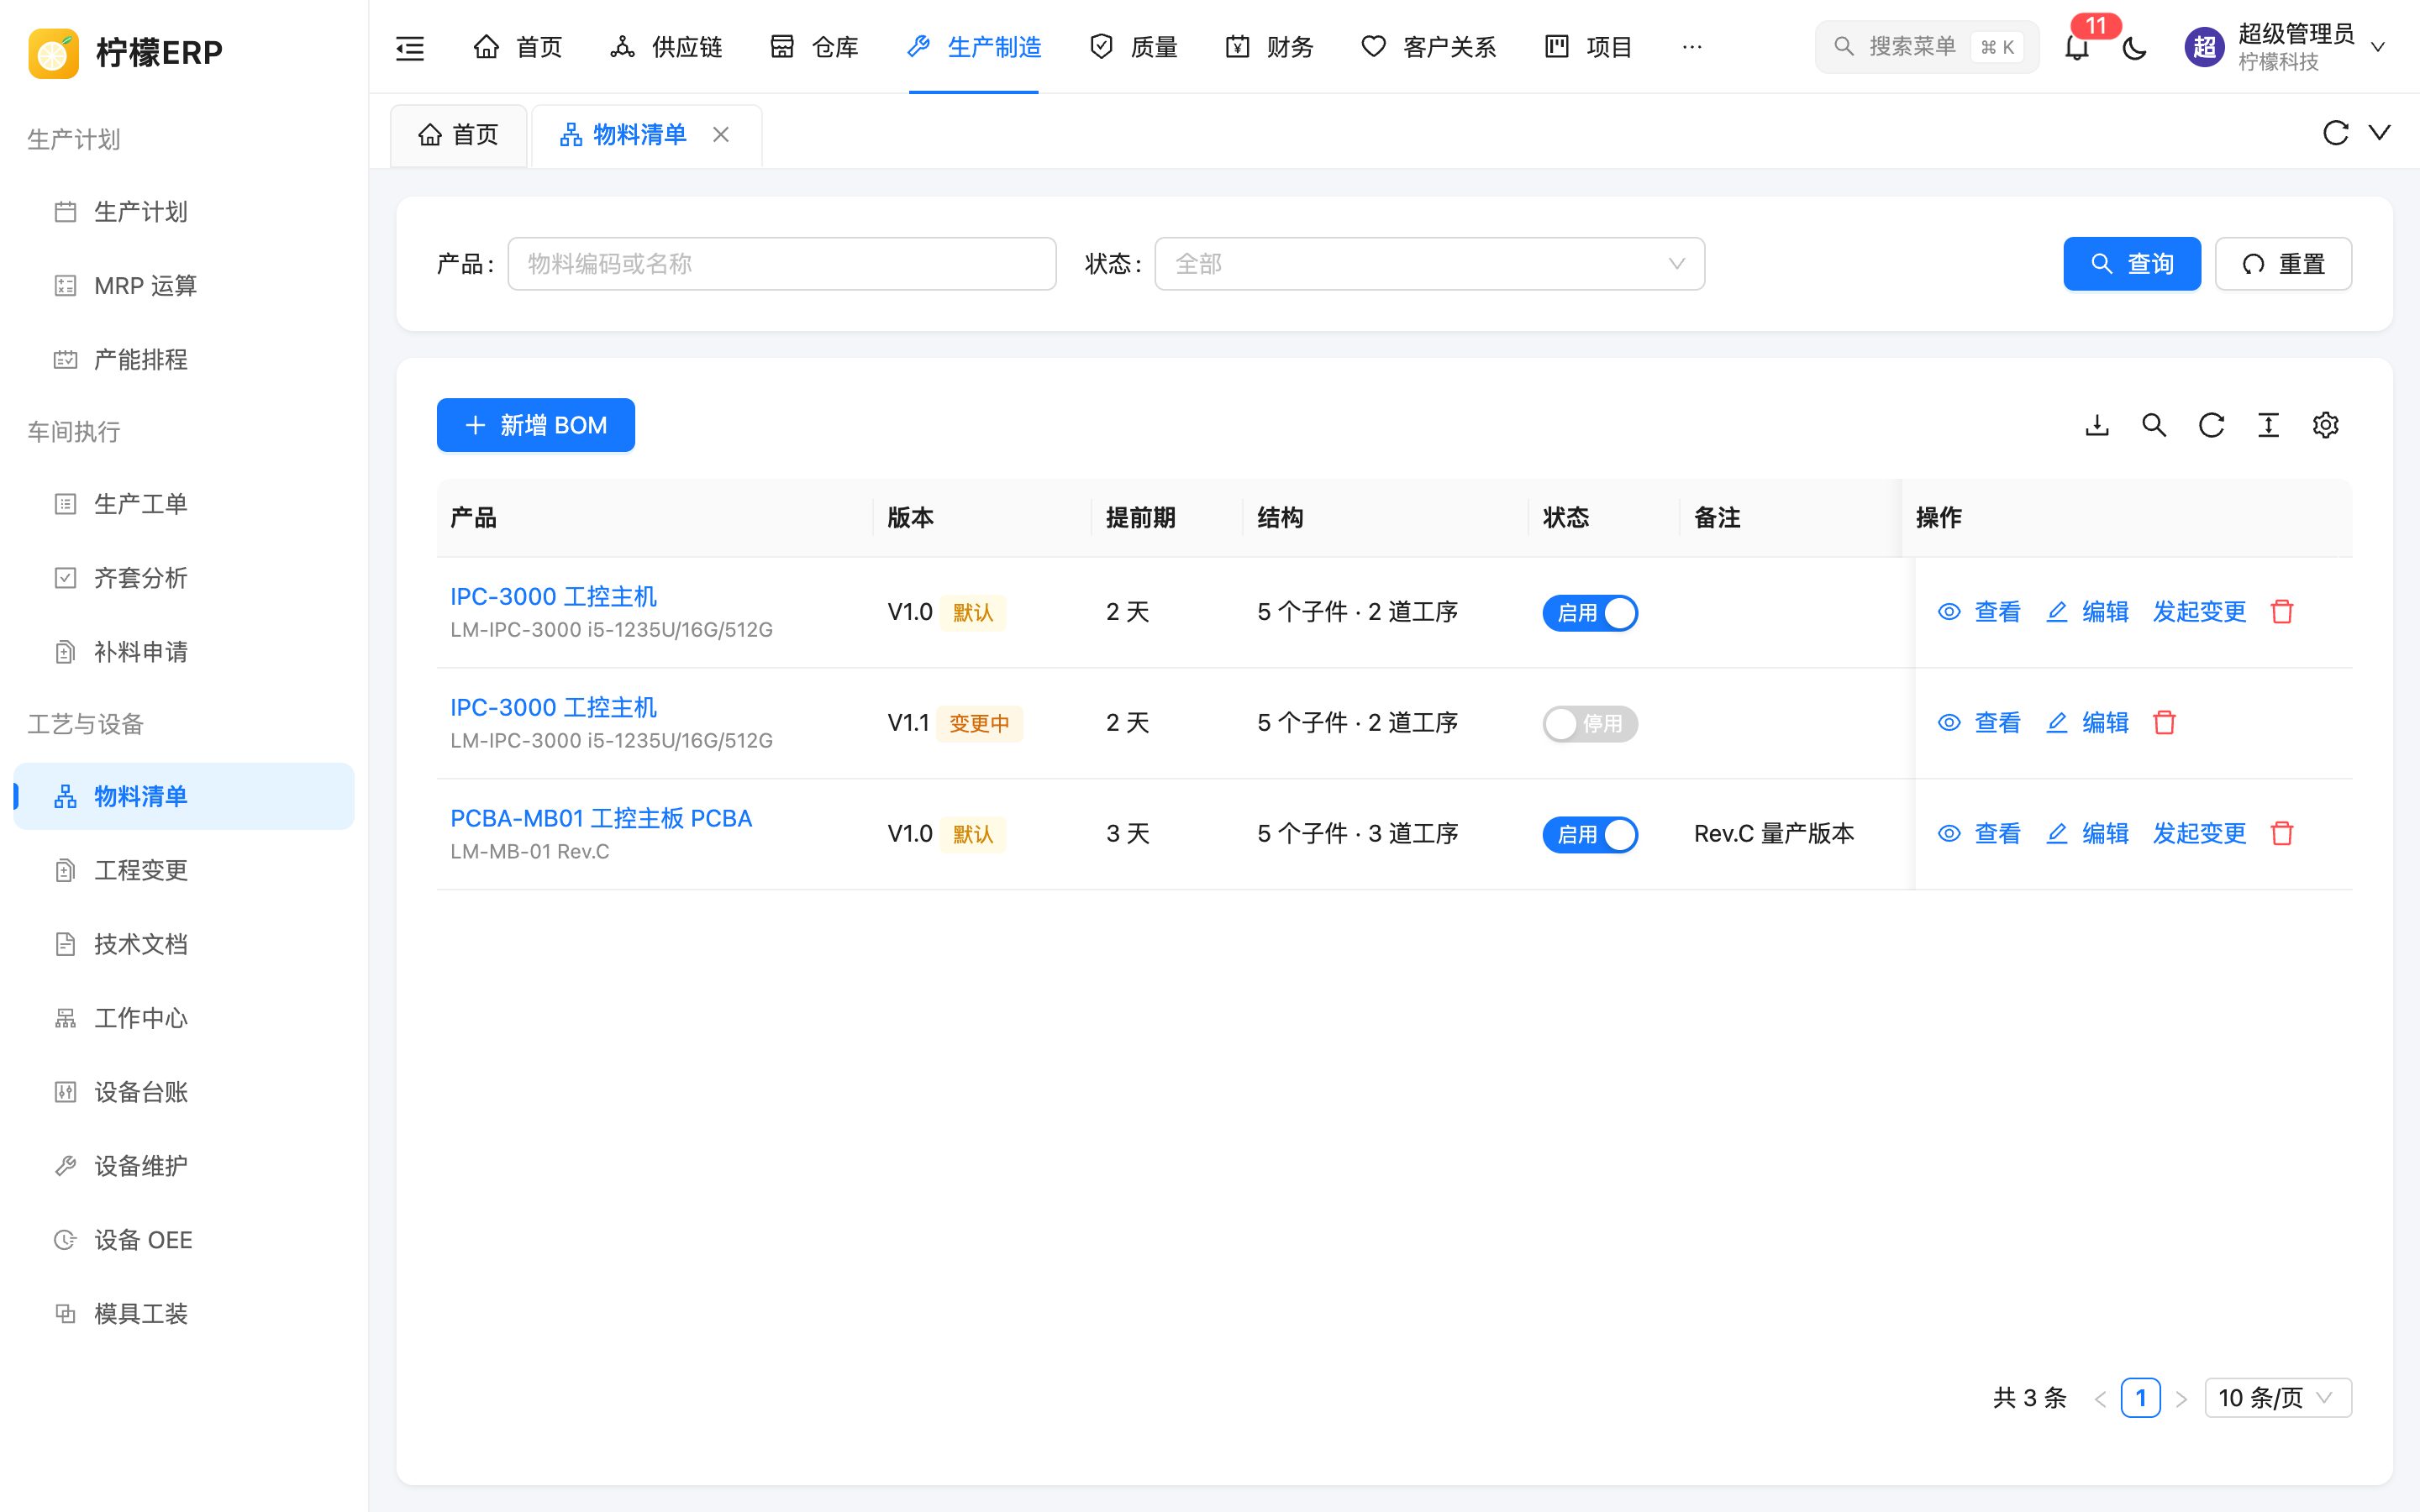Click the 查询 button
Screen dimensions: 2420x1512
(x=2132, y=264)
